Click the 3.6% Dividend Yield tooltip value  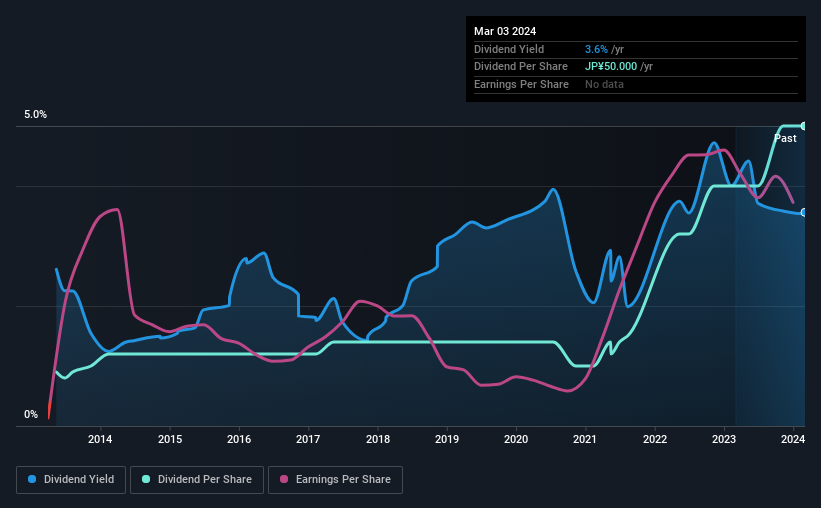point(596,49)
